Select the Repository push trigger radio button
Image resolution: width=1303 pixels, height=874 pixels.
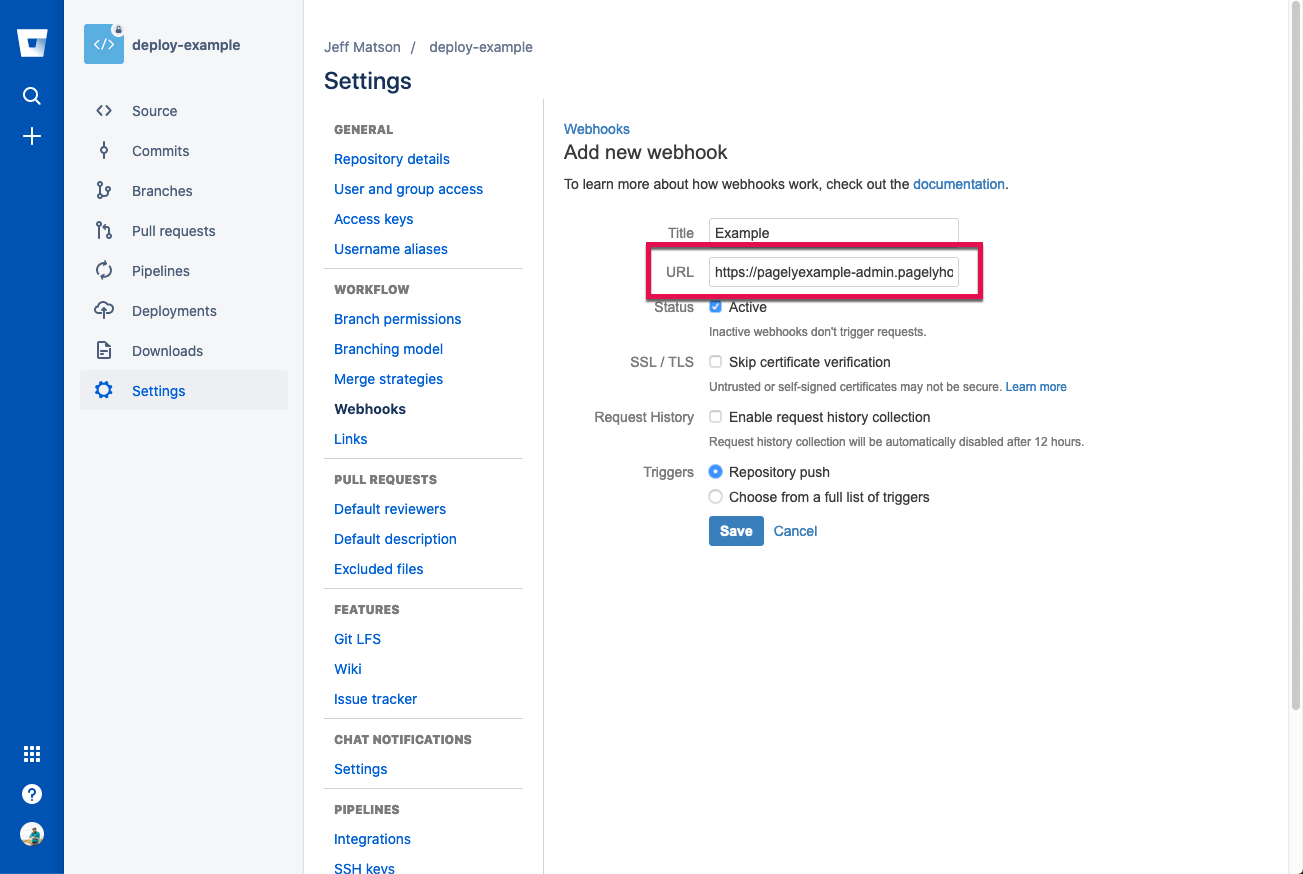pyautogui.click(x=715, y=472)
